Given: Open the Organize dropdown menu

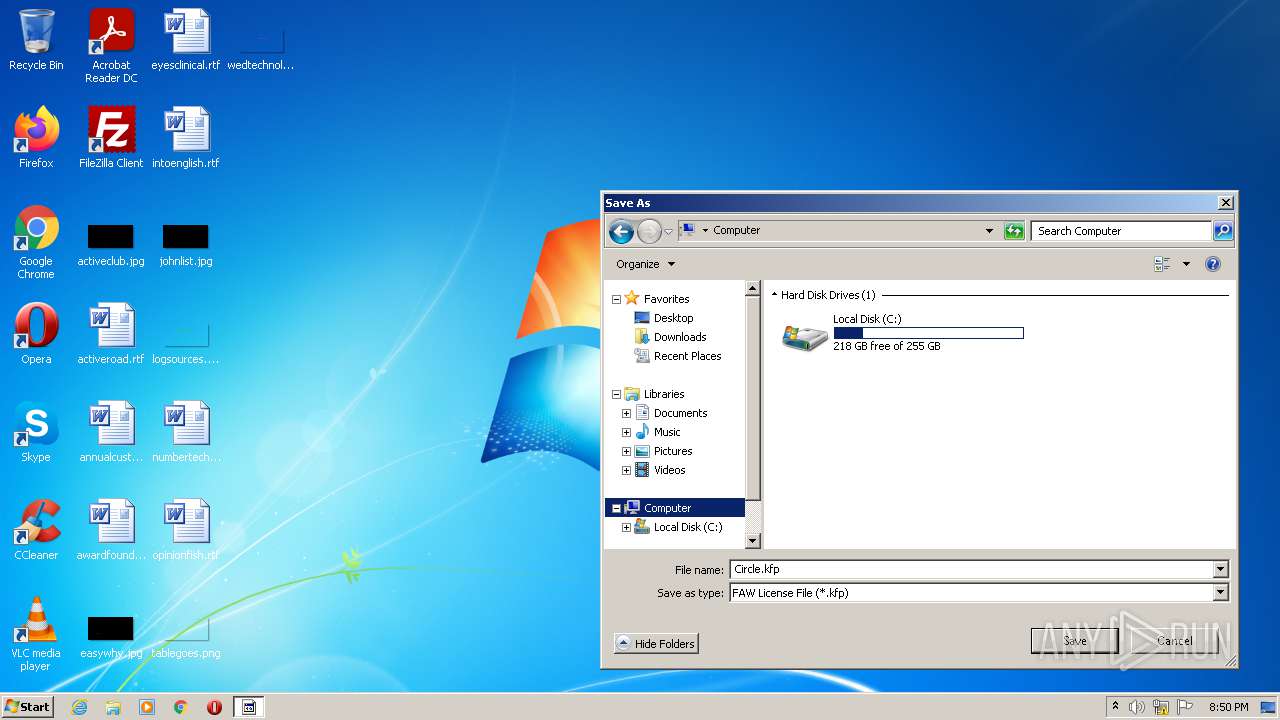Looking at the screenshot, I should coord(645,264).
